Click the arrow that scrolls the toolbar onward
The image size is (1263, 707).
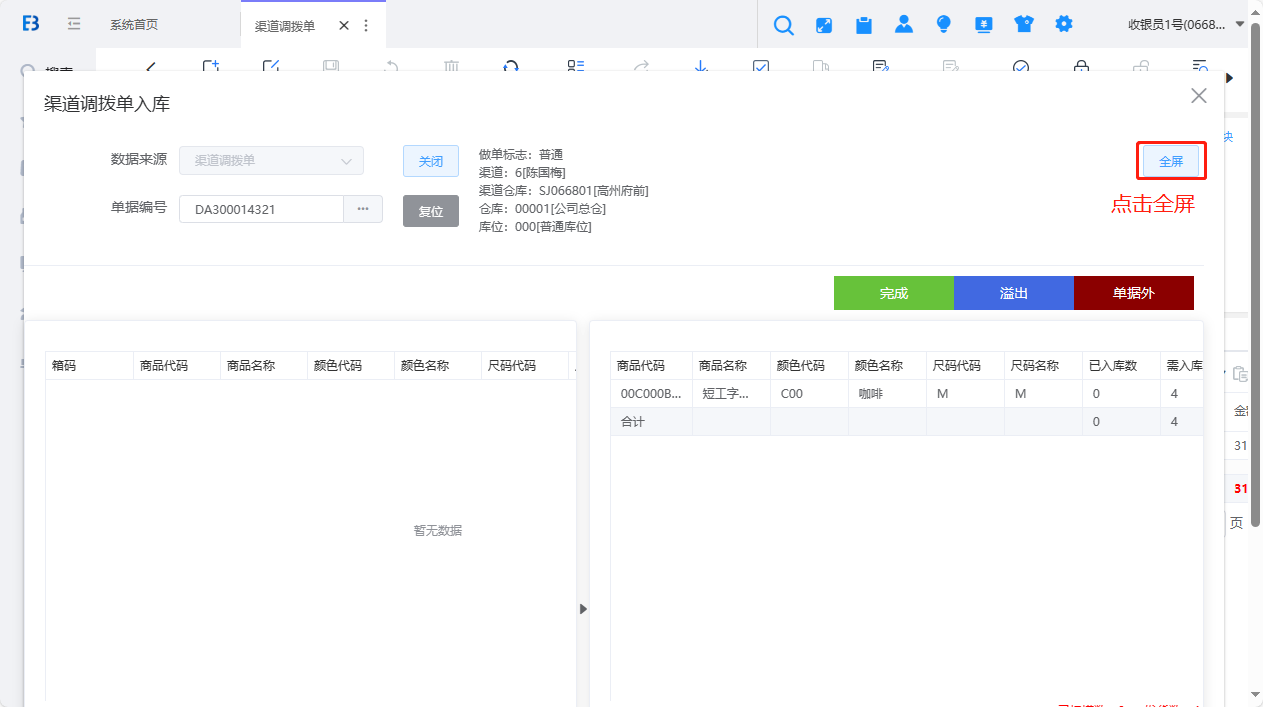pyautogui.click(x=1230, y=77)
